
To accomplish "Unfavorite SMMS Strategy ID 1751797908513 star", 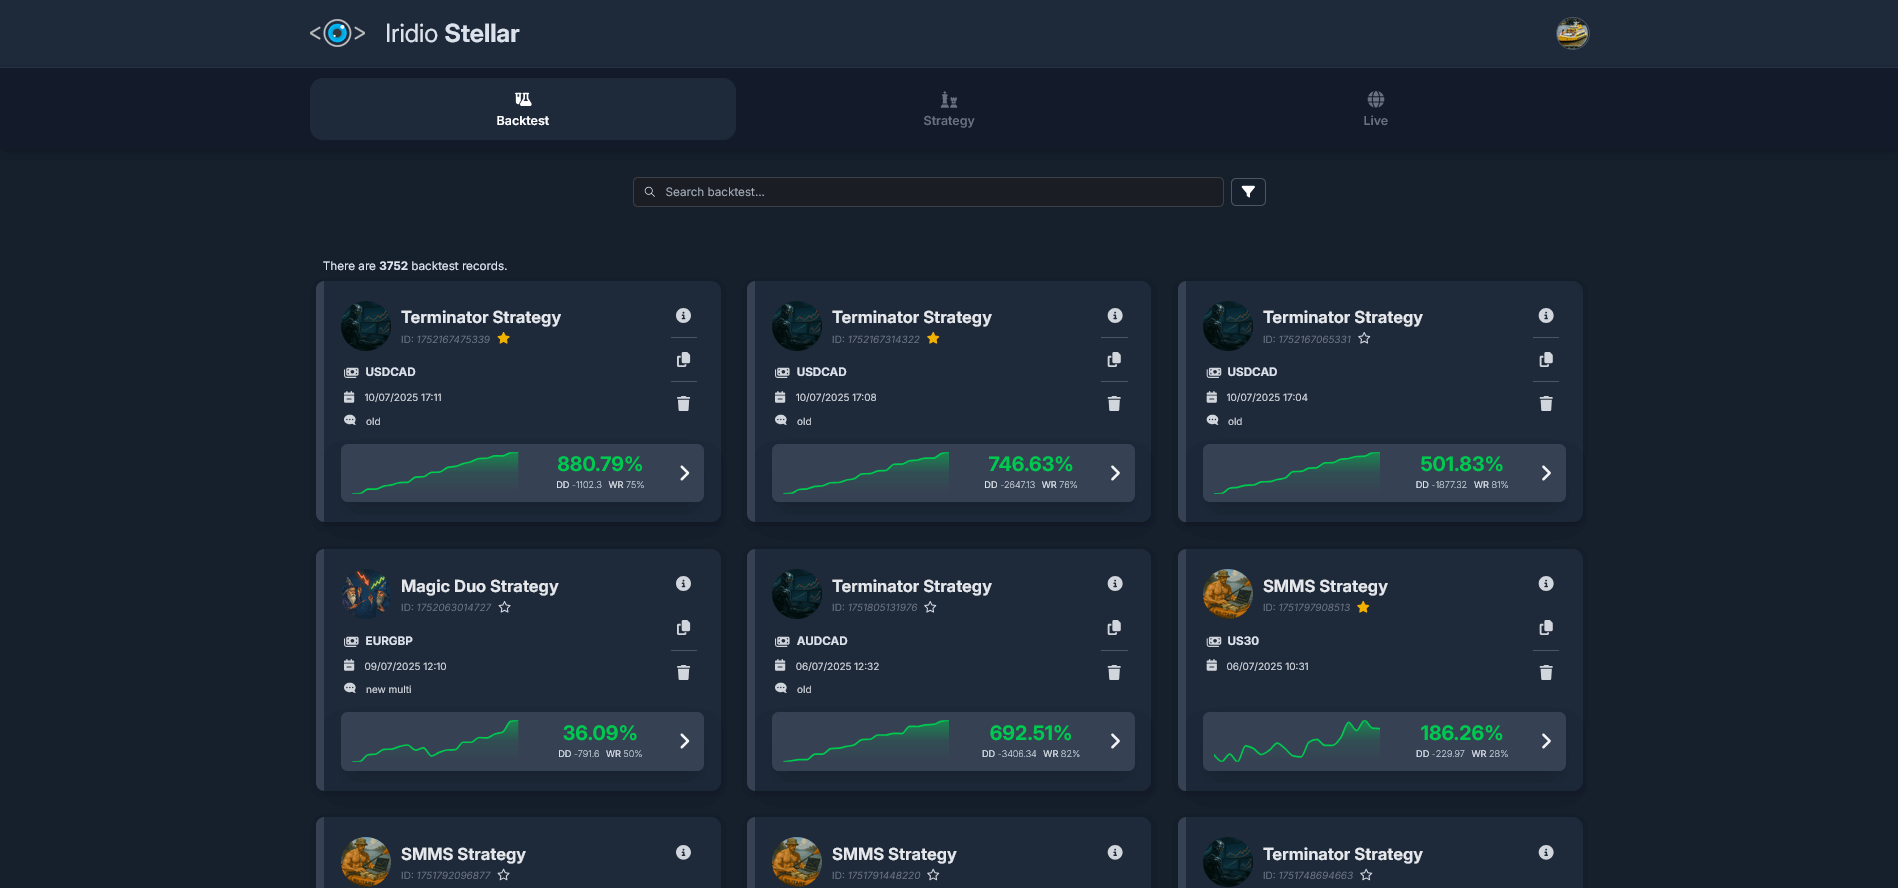I will coord(1363,607).
